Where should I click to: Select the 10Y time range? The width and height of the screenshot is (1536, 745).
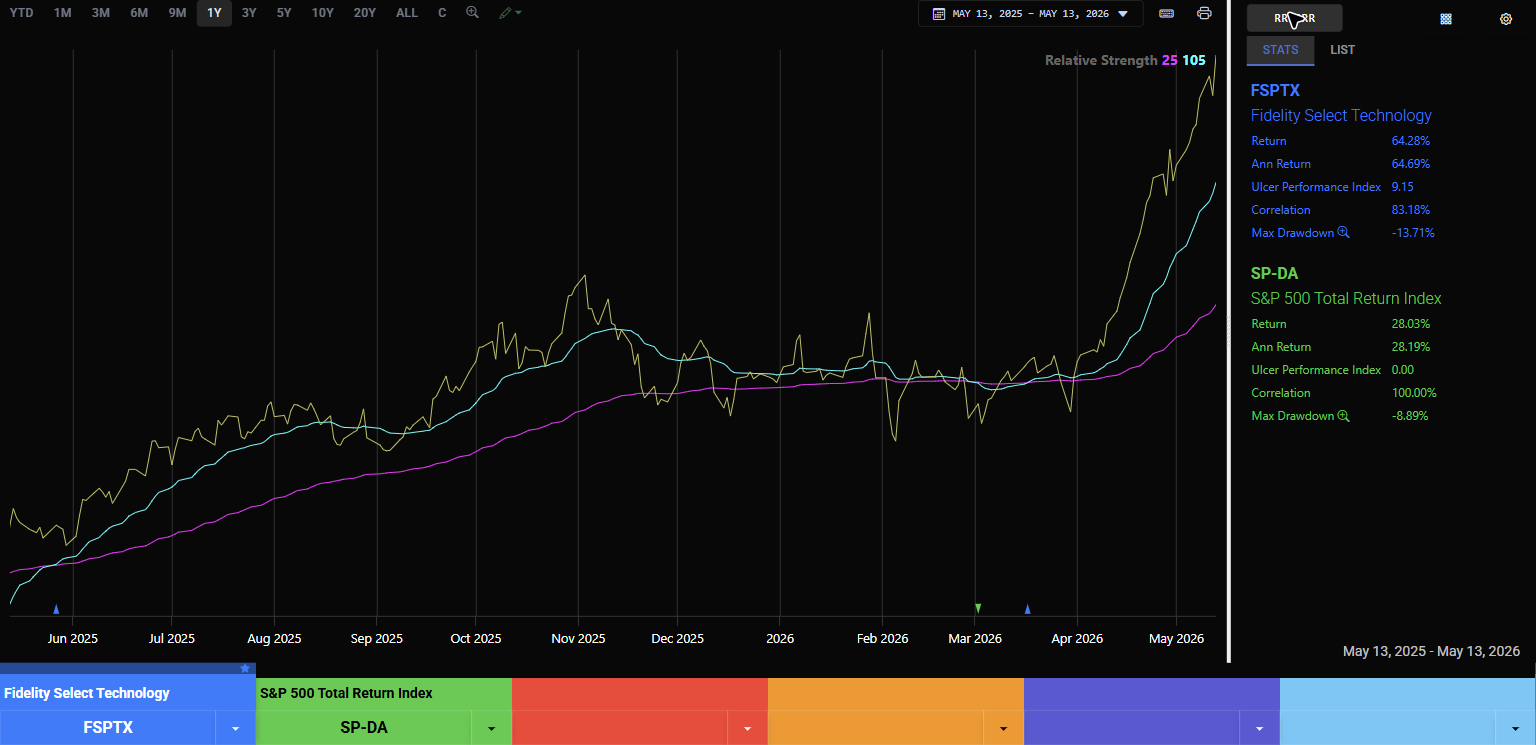(322, 13)
